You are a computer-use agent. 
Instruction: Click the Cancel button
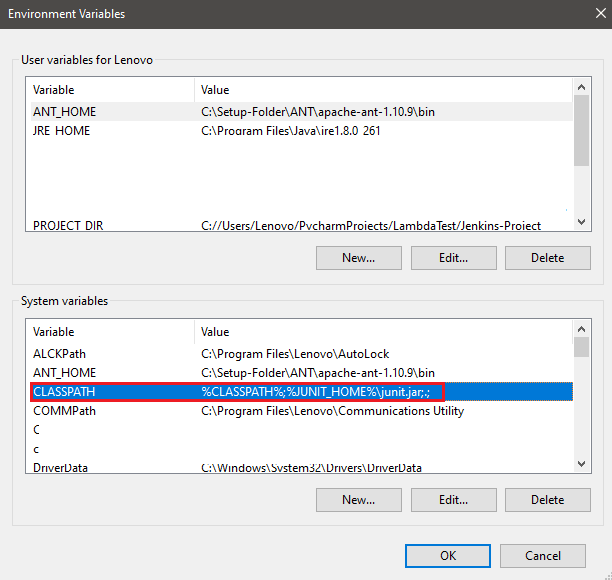543,555
